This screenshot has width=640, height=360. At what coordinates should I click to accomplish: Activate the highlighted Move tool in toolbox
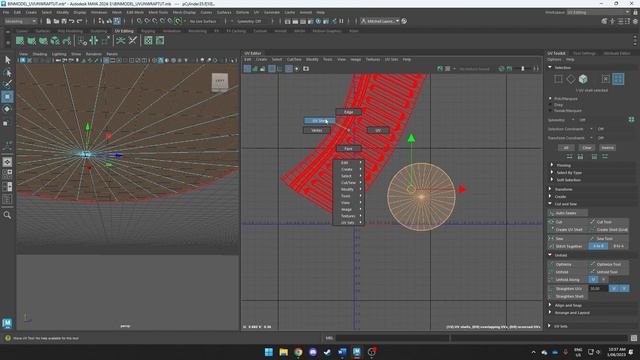tap(7, 97)
